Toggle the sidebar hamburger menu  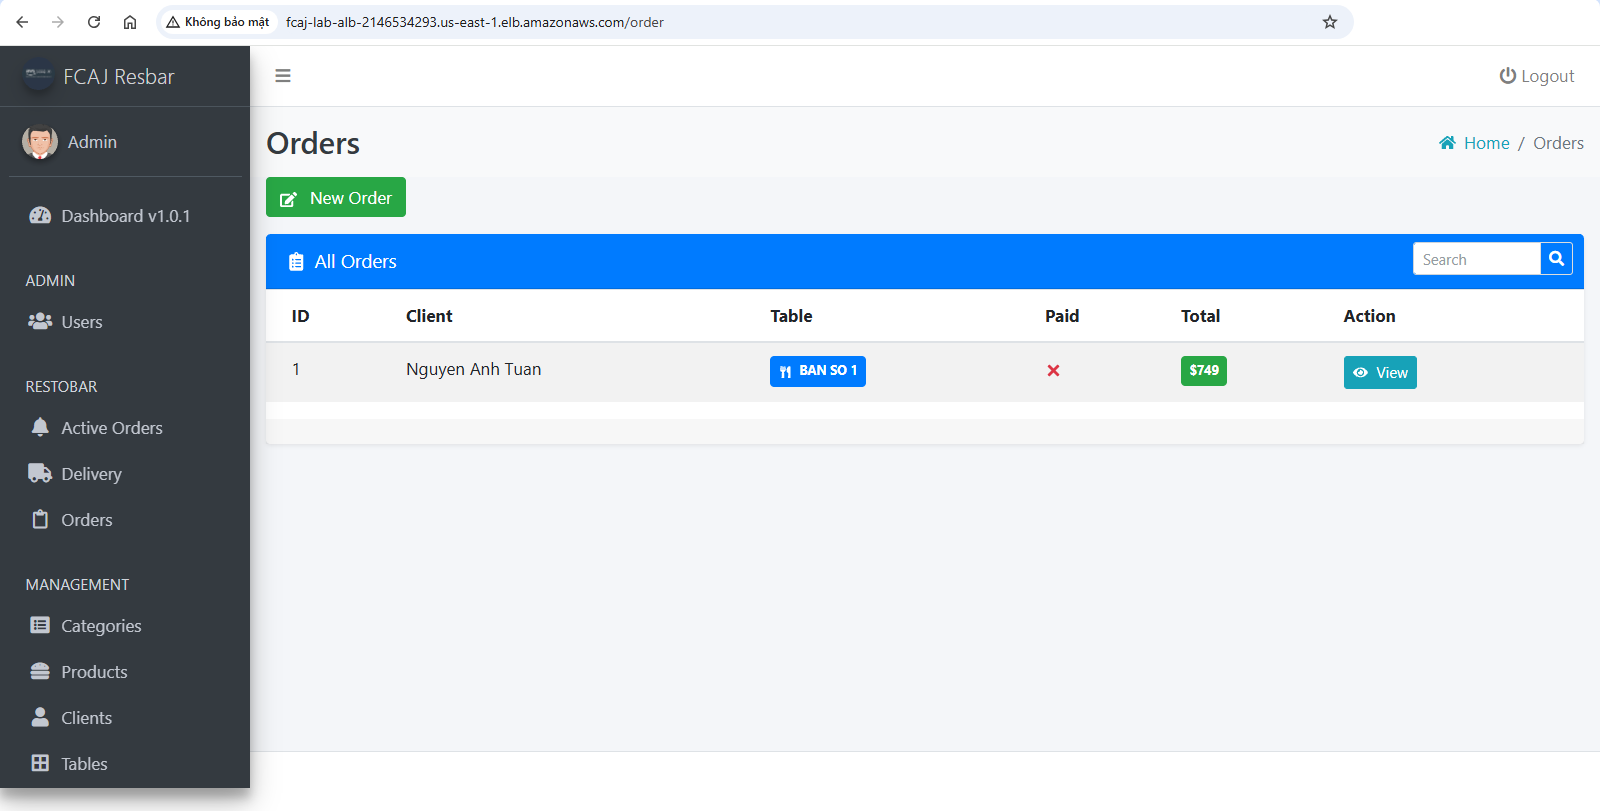coord(283,76)
